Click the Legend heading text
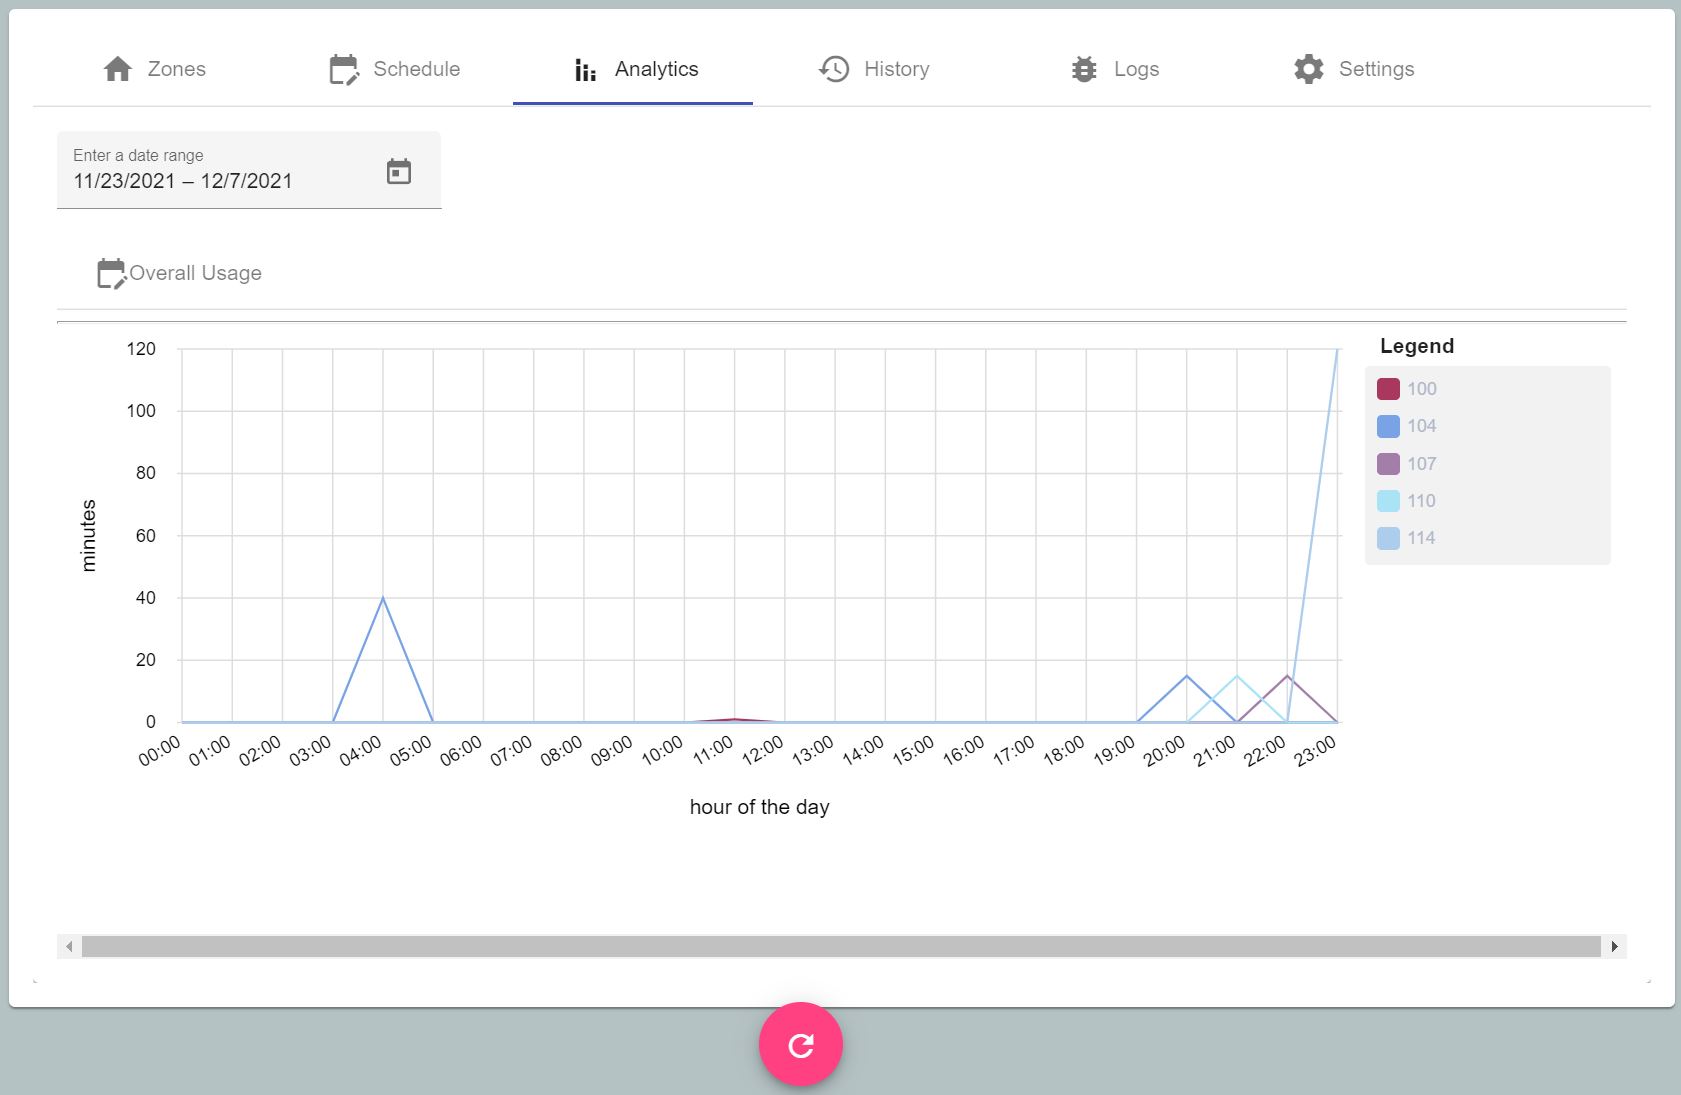 (1417, 346)
